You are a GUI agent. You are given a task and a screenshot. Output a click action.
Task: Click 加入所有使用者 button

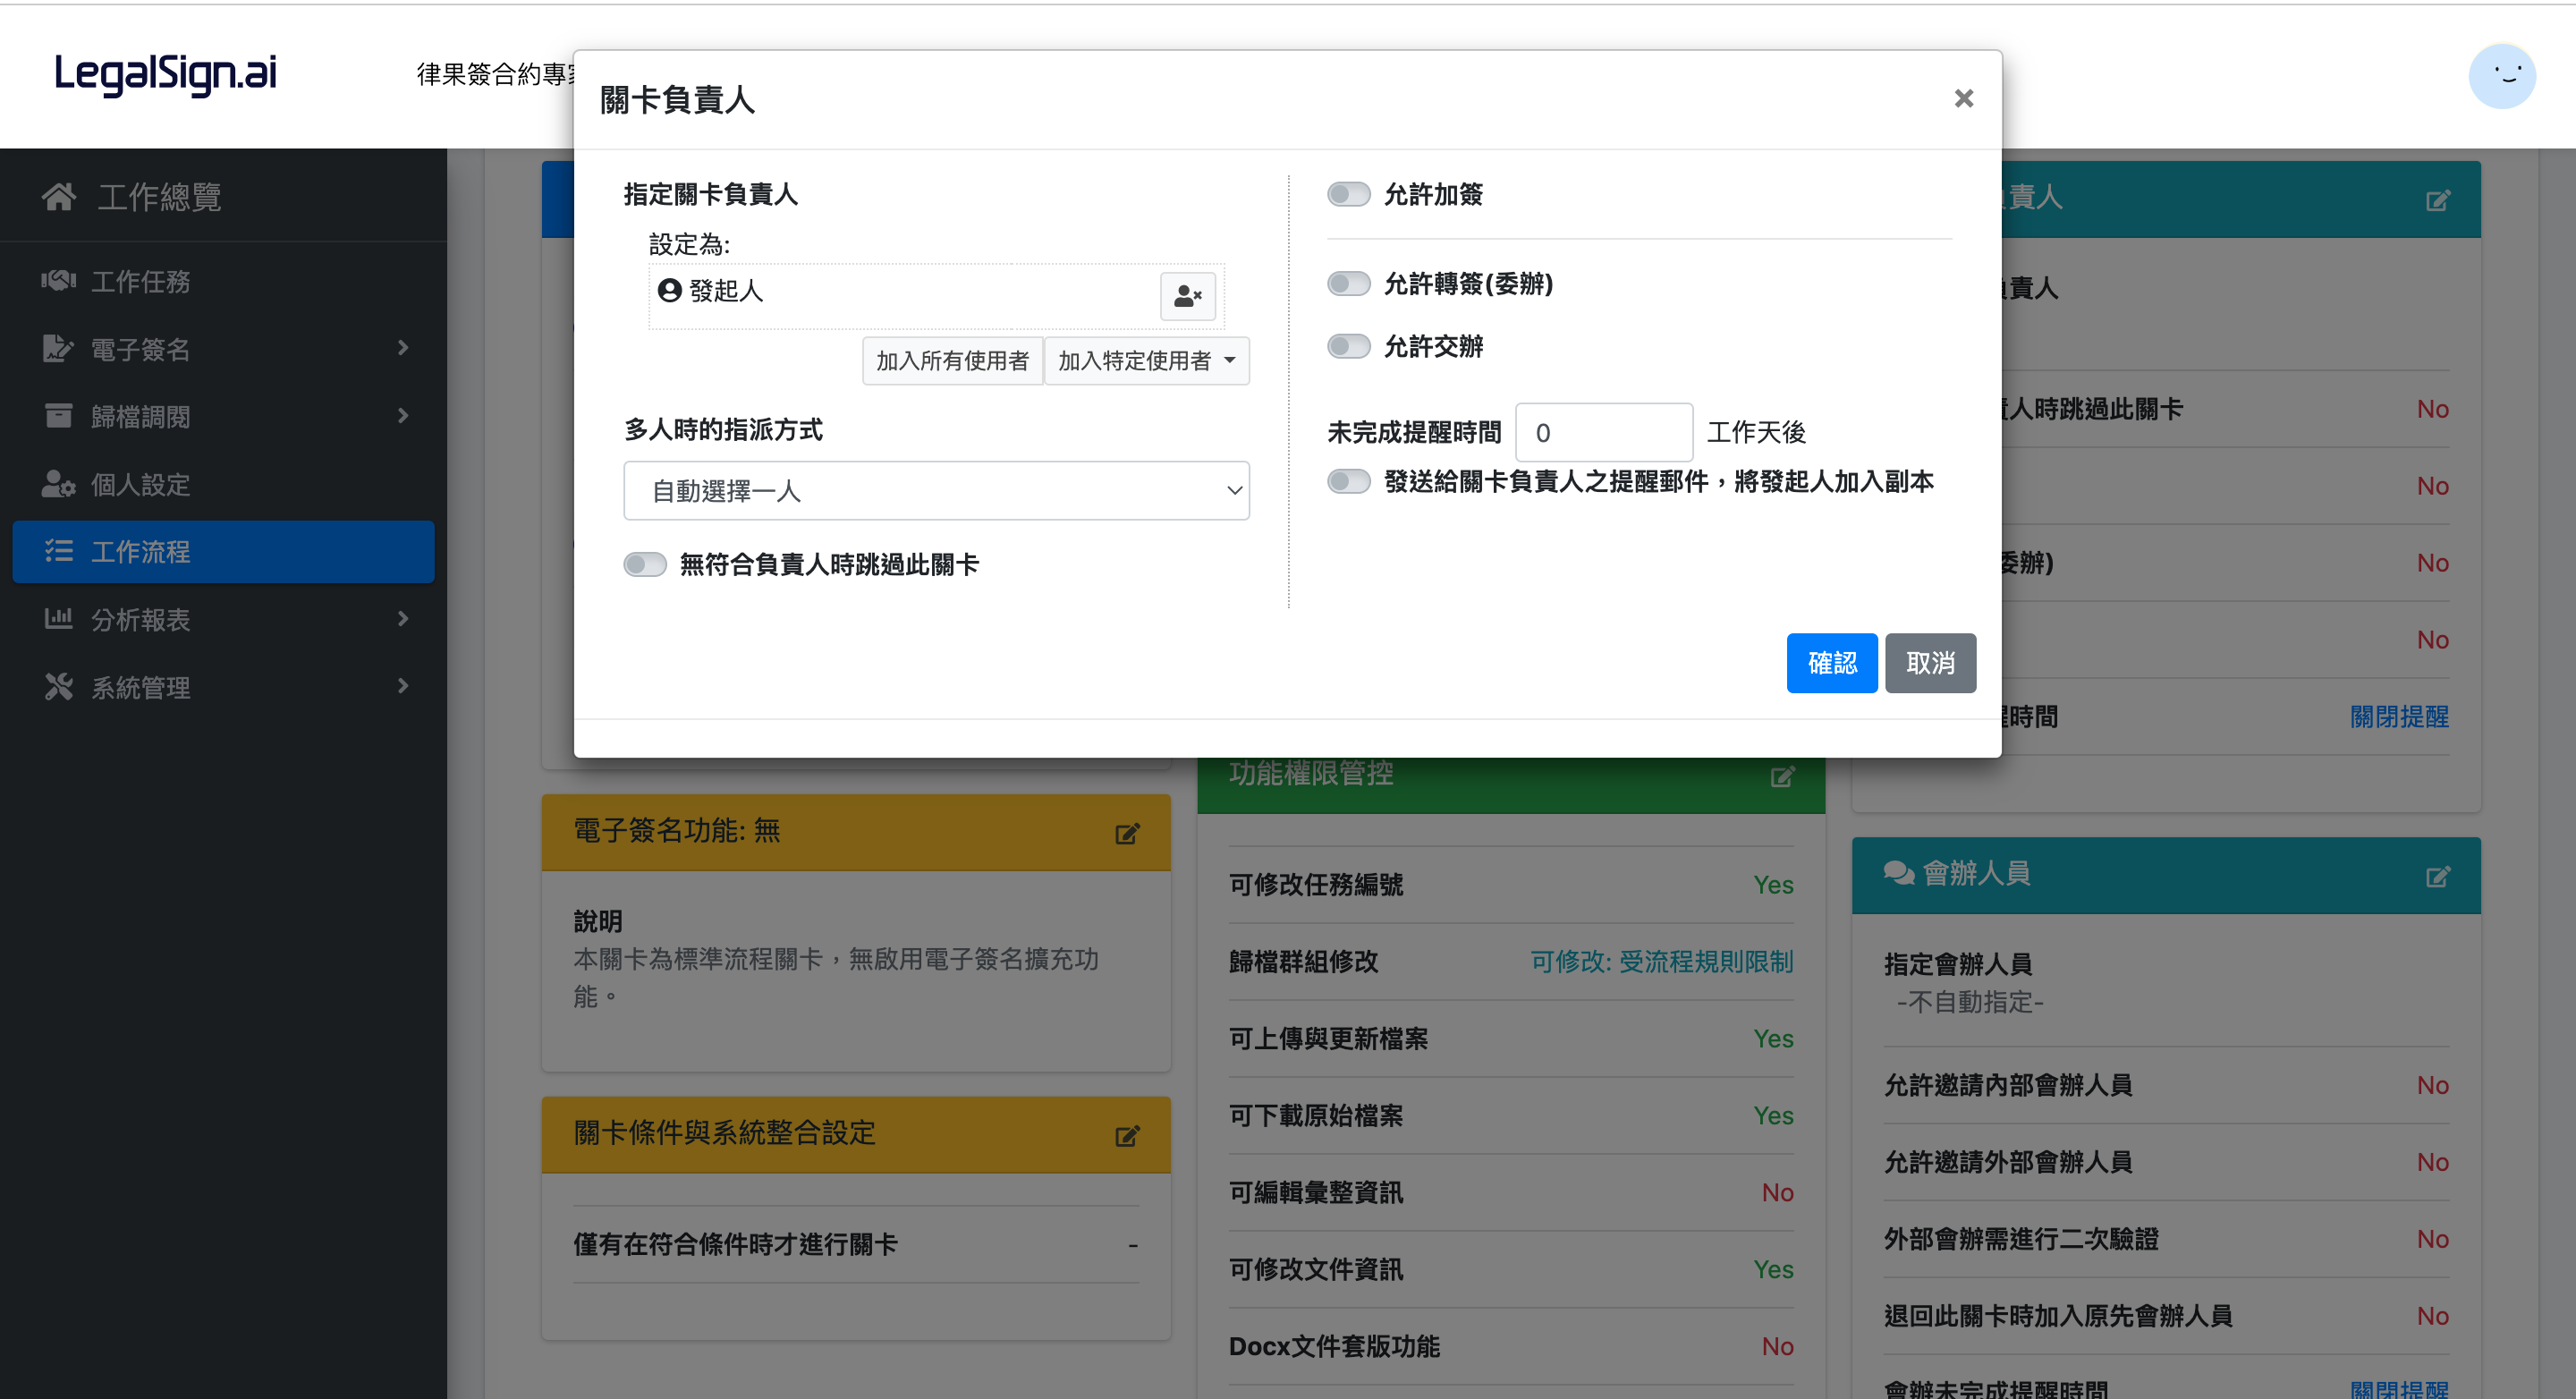click(x=952, y=360)
